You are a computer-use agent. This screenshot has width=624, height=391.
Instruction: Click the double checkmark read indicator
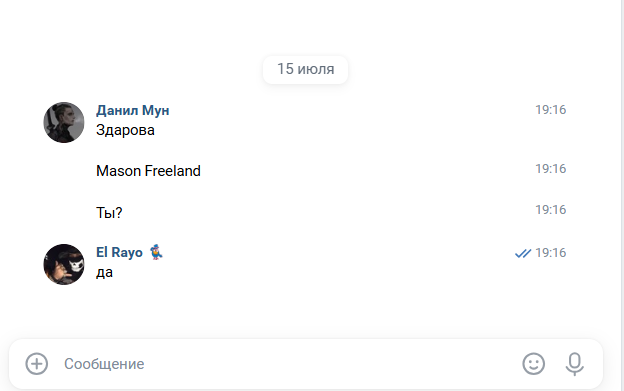click(x=523, y=253)
